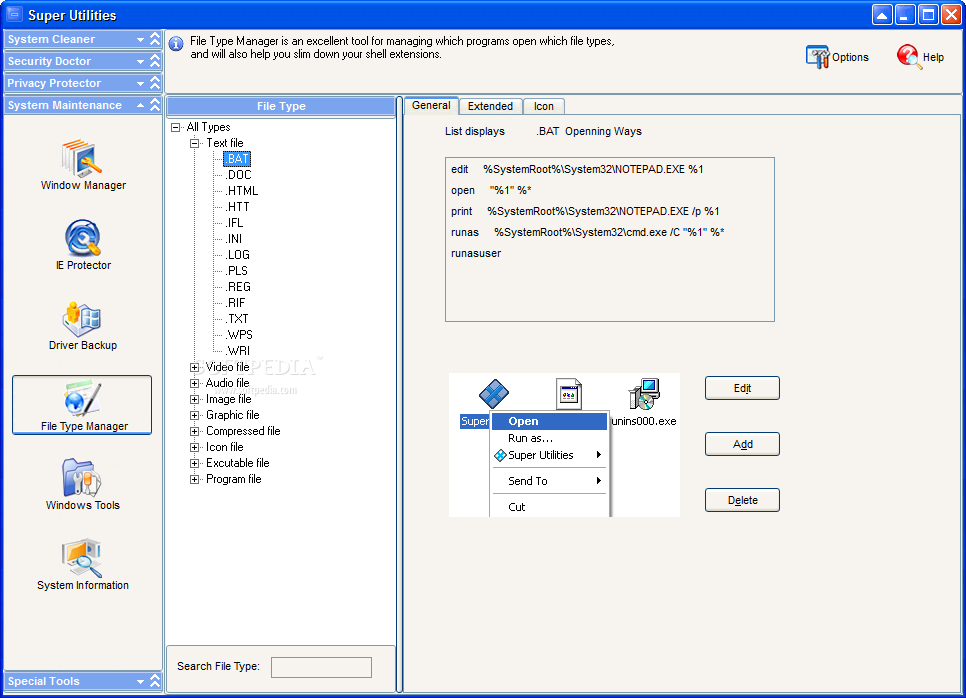The width and height of the screenshot is (966, 698).
Task: Select the File Type Manager icon
Action: coord(82,405)
